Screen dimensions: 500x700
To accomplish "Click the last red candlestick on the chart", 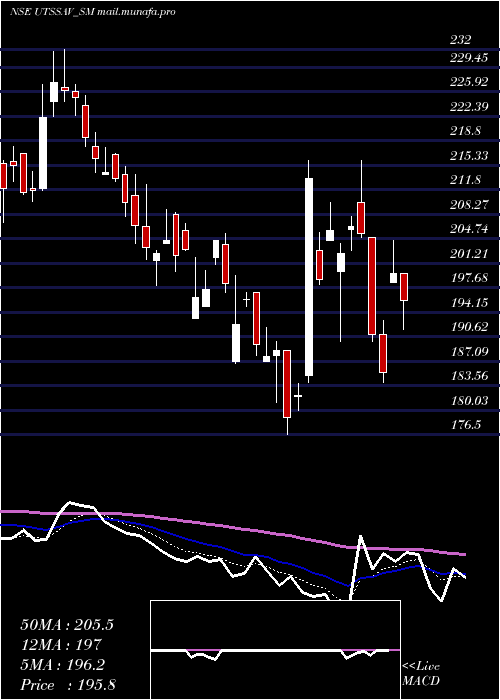I will [404, 287].
